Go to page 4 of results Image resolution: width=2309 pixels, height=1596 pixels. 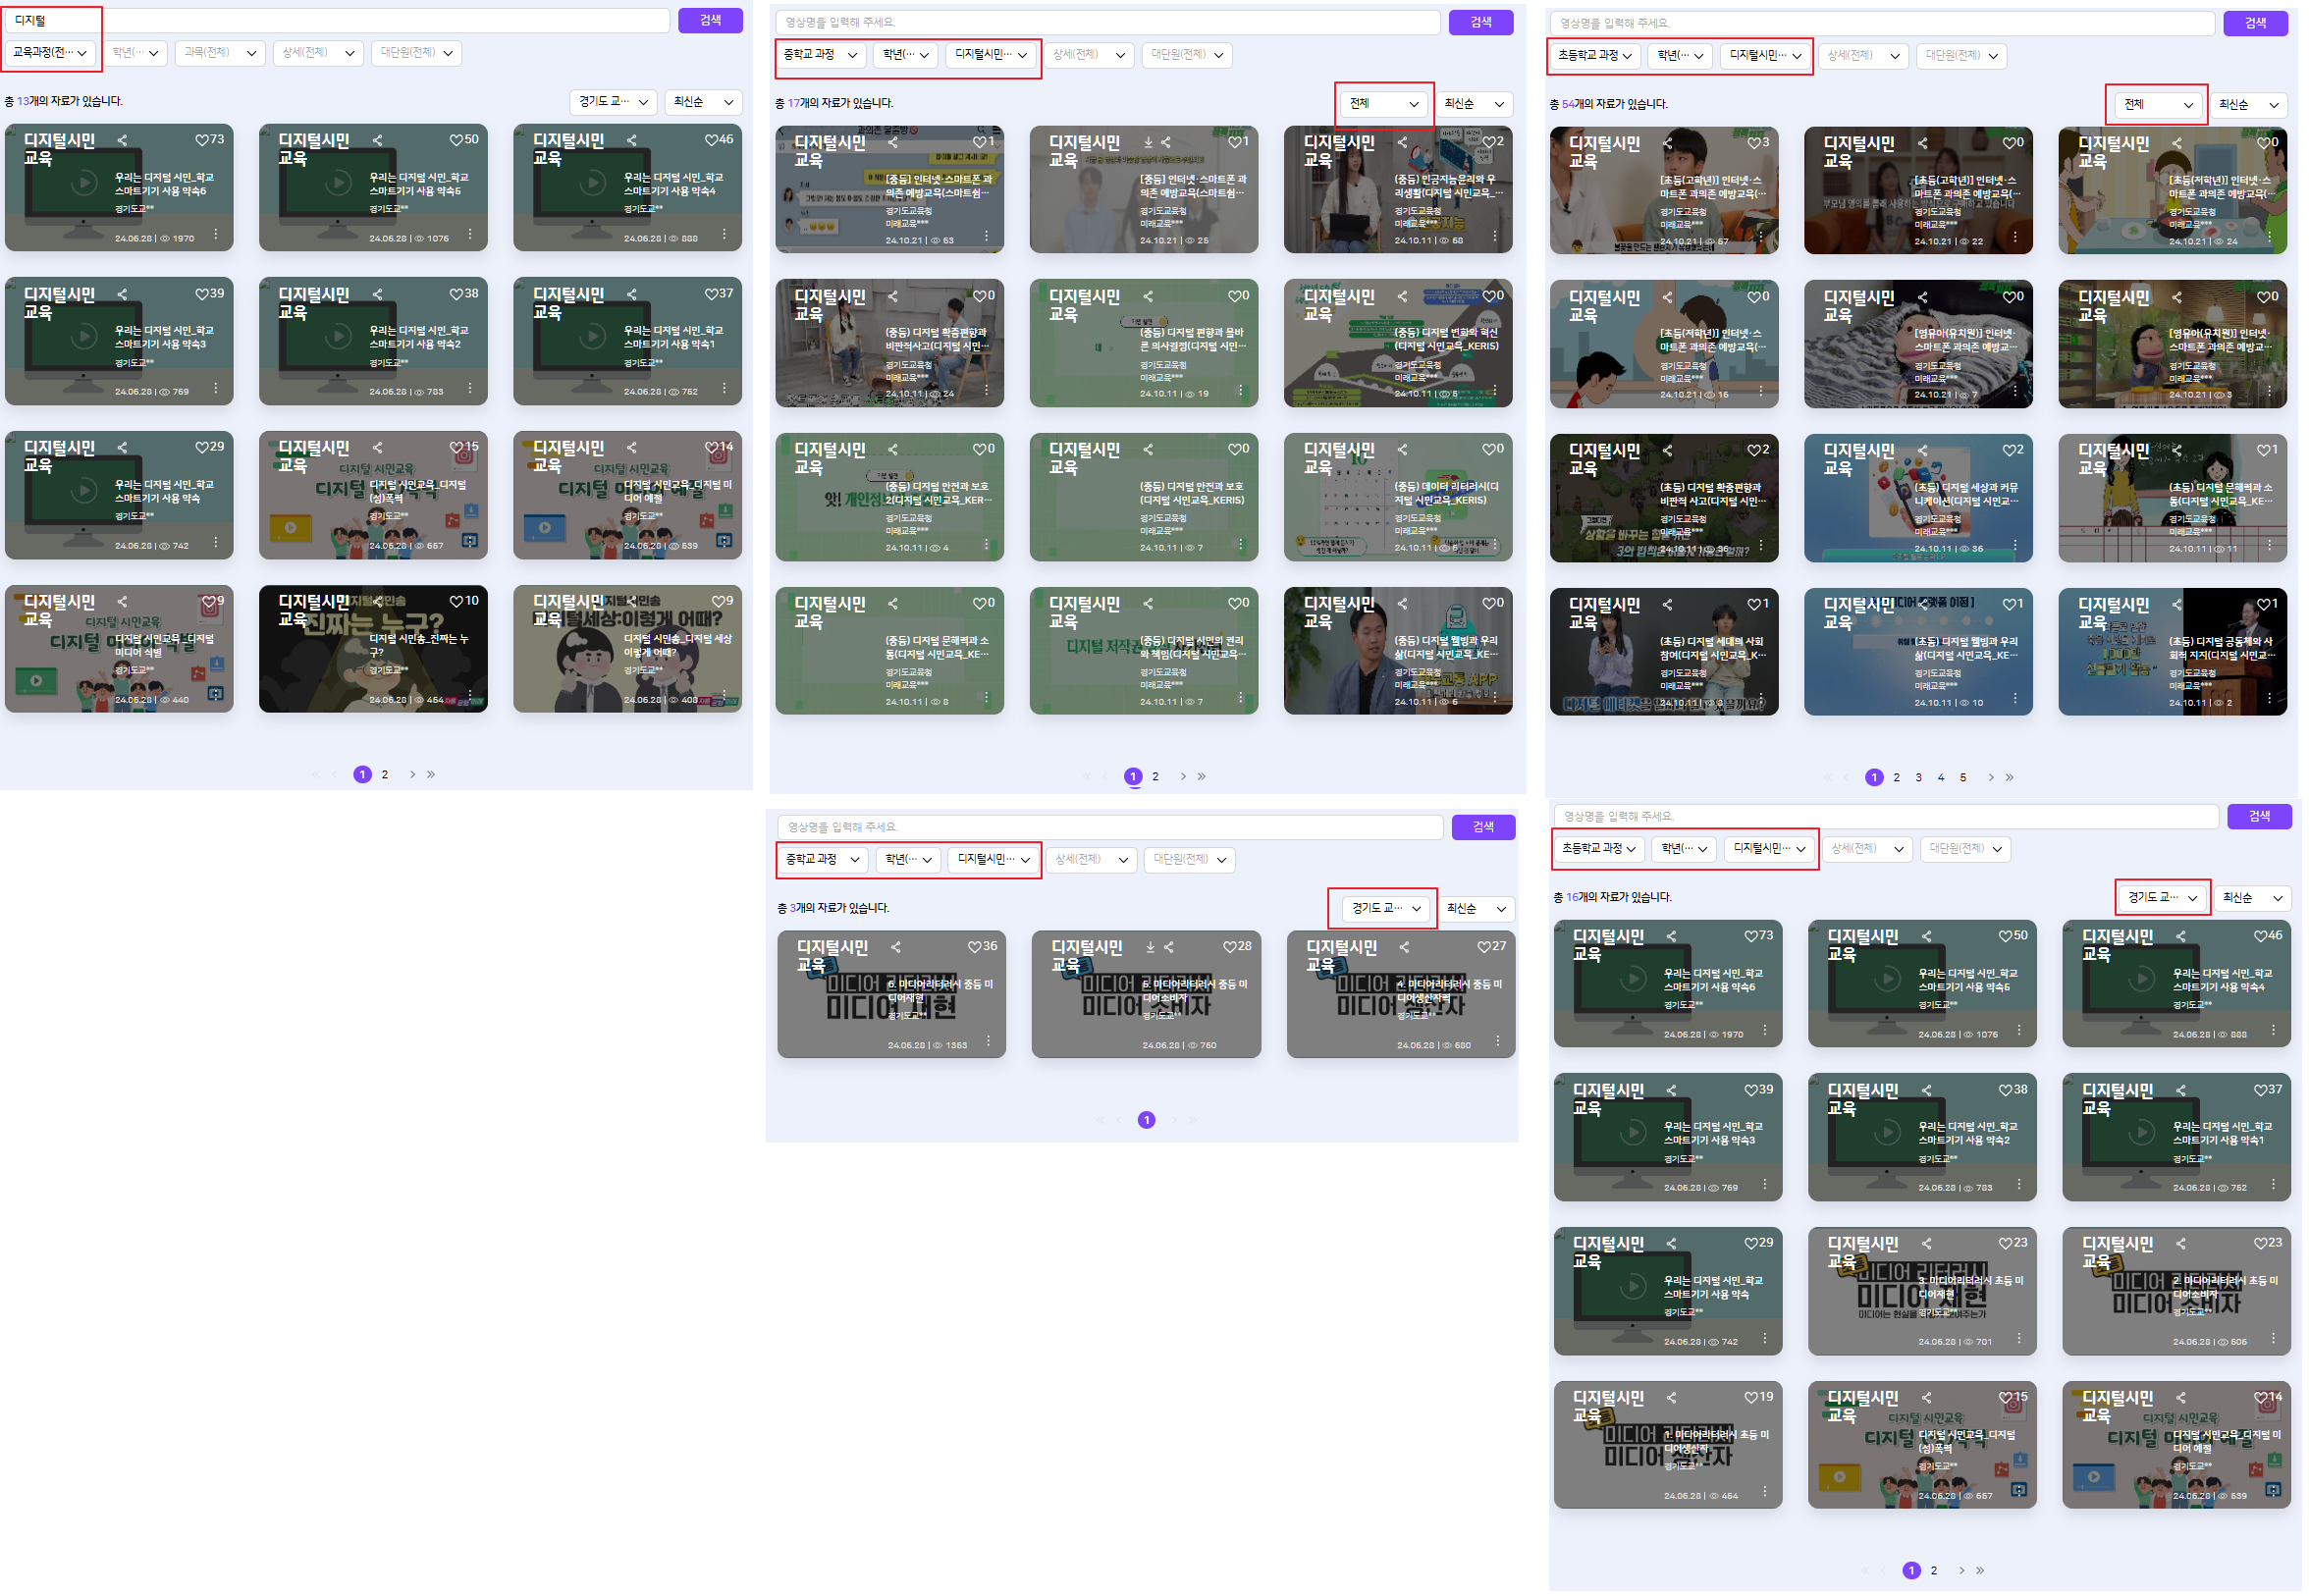[x=1941, y=778]
